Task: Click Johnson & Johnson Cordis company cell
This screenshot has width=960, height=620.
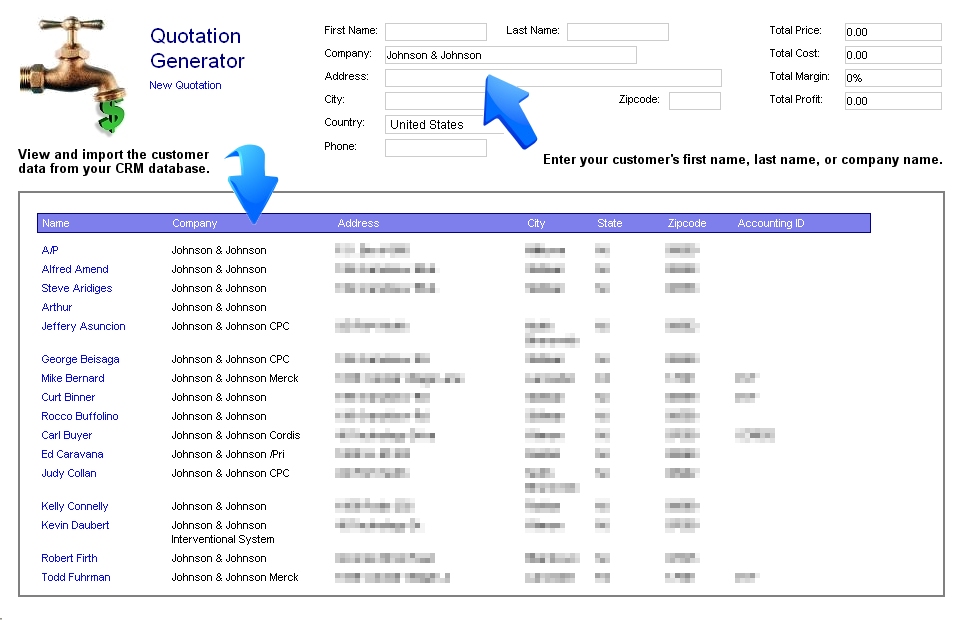Action: pos(236,435)
